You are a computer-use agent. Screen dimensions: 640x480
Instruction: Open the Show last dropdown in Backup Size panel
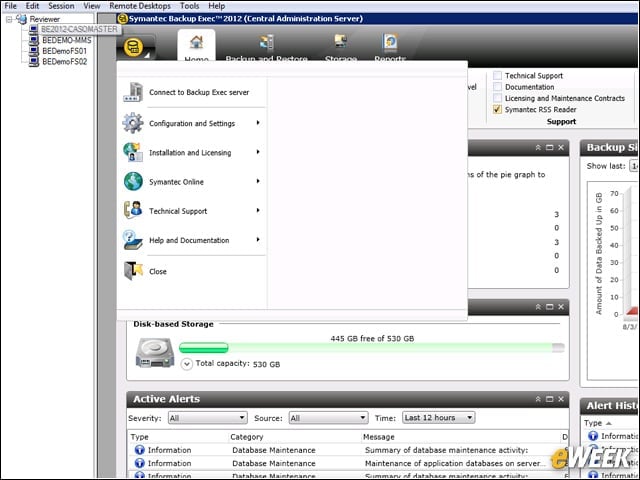click(x=634, y=166)
